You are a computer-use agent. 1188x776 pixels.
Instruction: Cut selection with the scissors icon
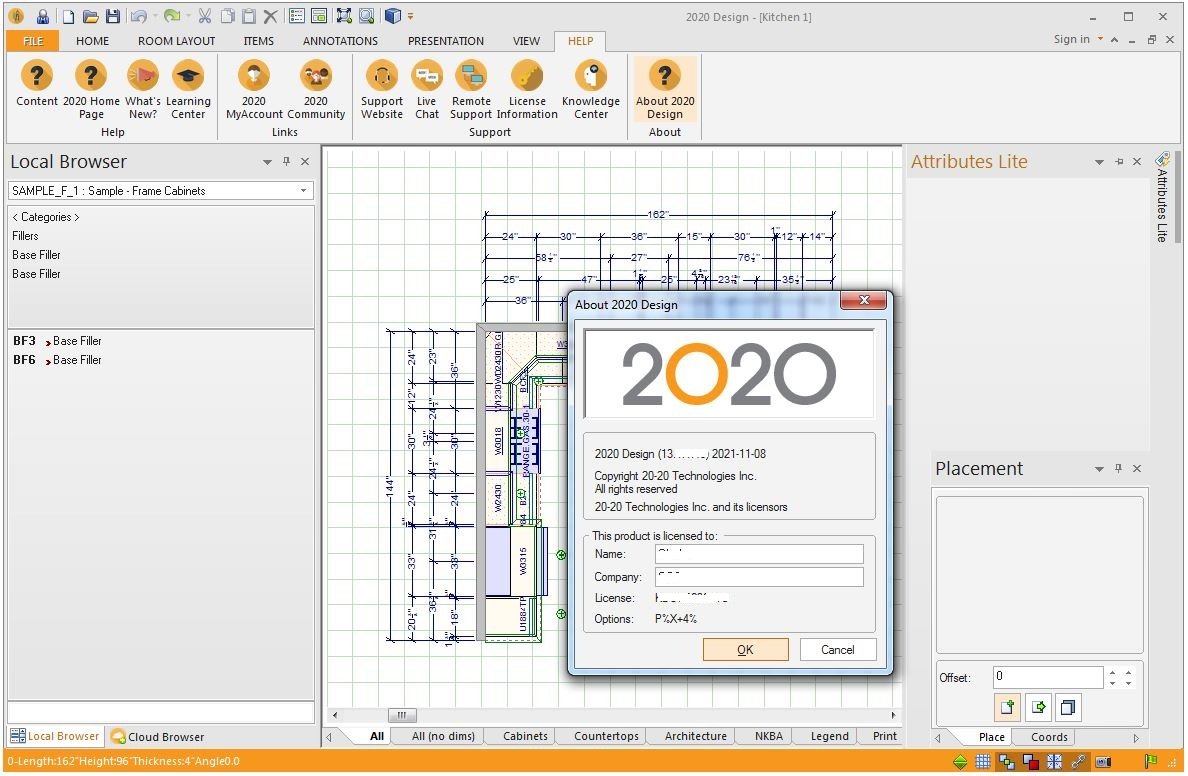pyautogui.click(x=205, y=16)
